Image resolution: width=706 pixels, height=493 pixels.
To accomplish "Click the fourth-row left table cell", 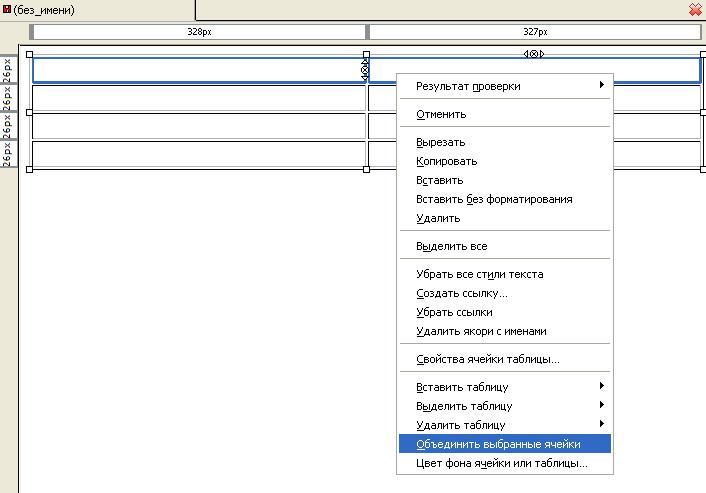I will click(x=199, y=154).
